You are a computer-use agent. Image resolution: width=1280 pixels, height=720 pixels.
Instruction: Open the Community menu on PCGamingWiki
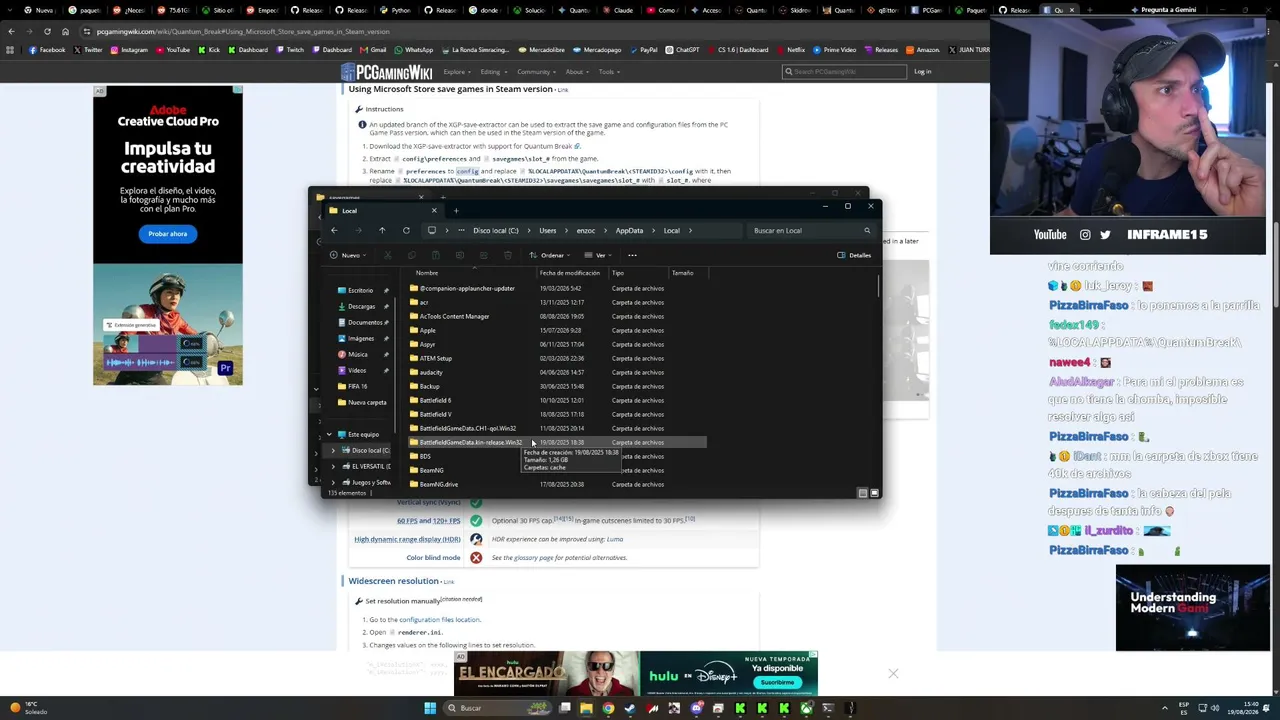[x=536, y=72]
